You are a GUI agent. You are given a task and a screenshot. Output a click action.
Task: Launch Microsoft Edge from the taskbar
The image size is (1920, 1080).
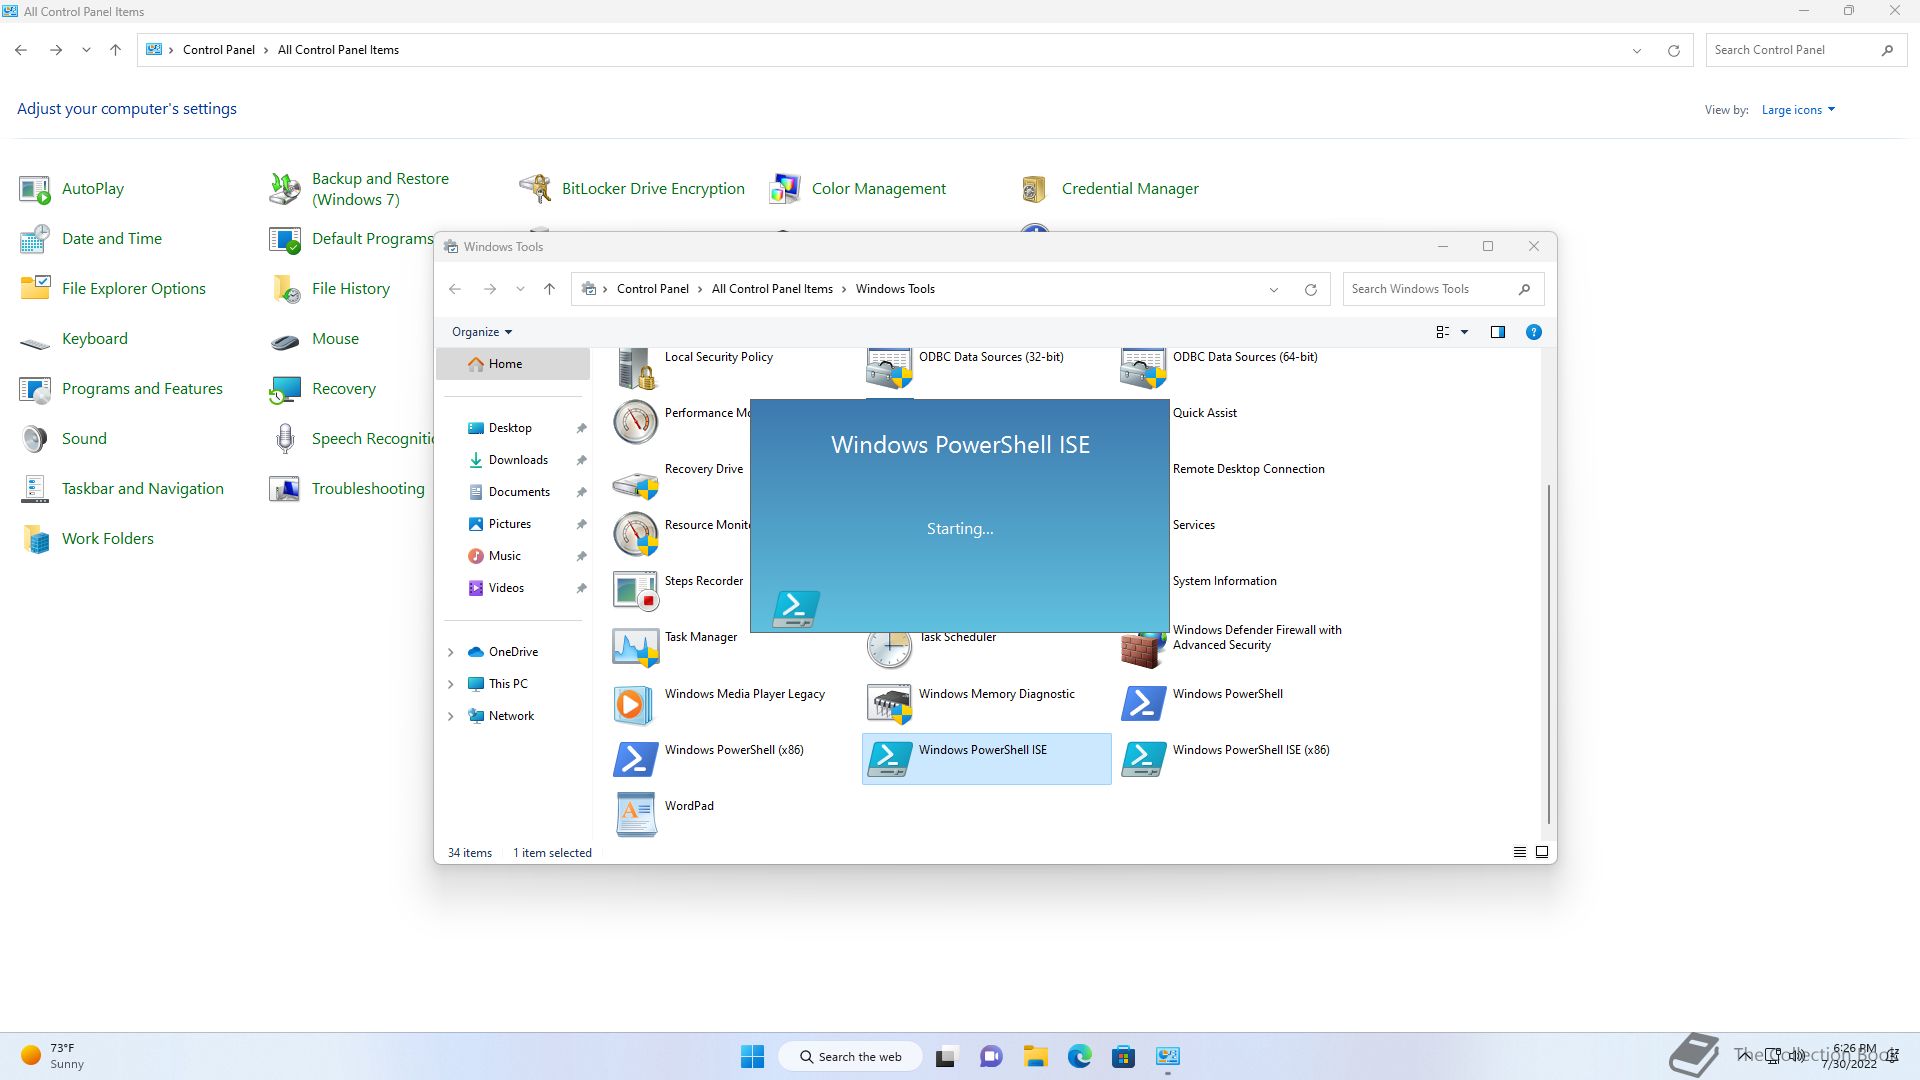tap(1080, 1057)
